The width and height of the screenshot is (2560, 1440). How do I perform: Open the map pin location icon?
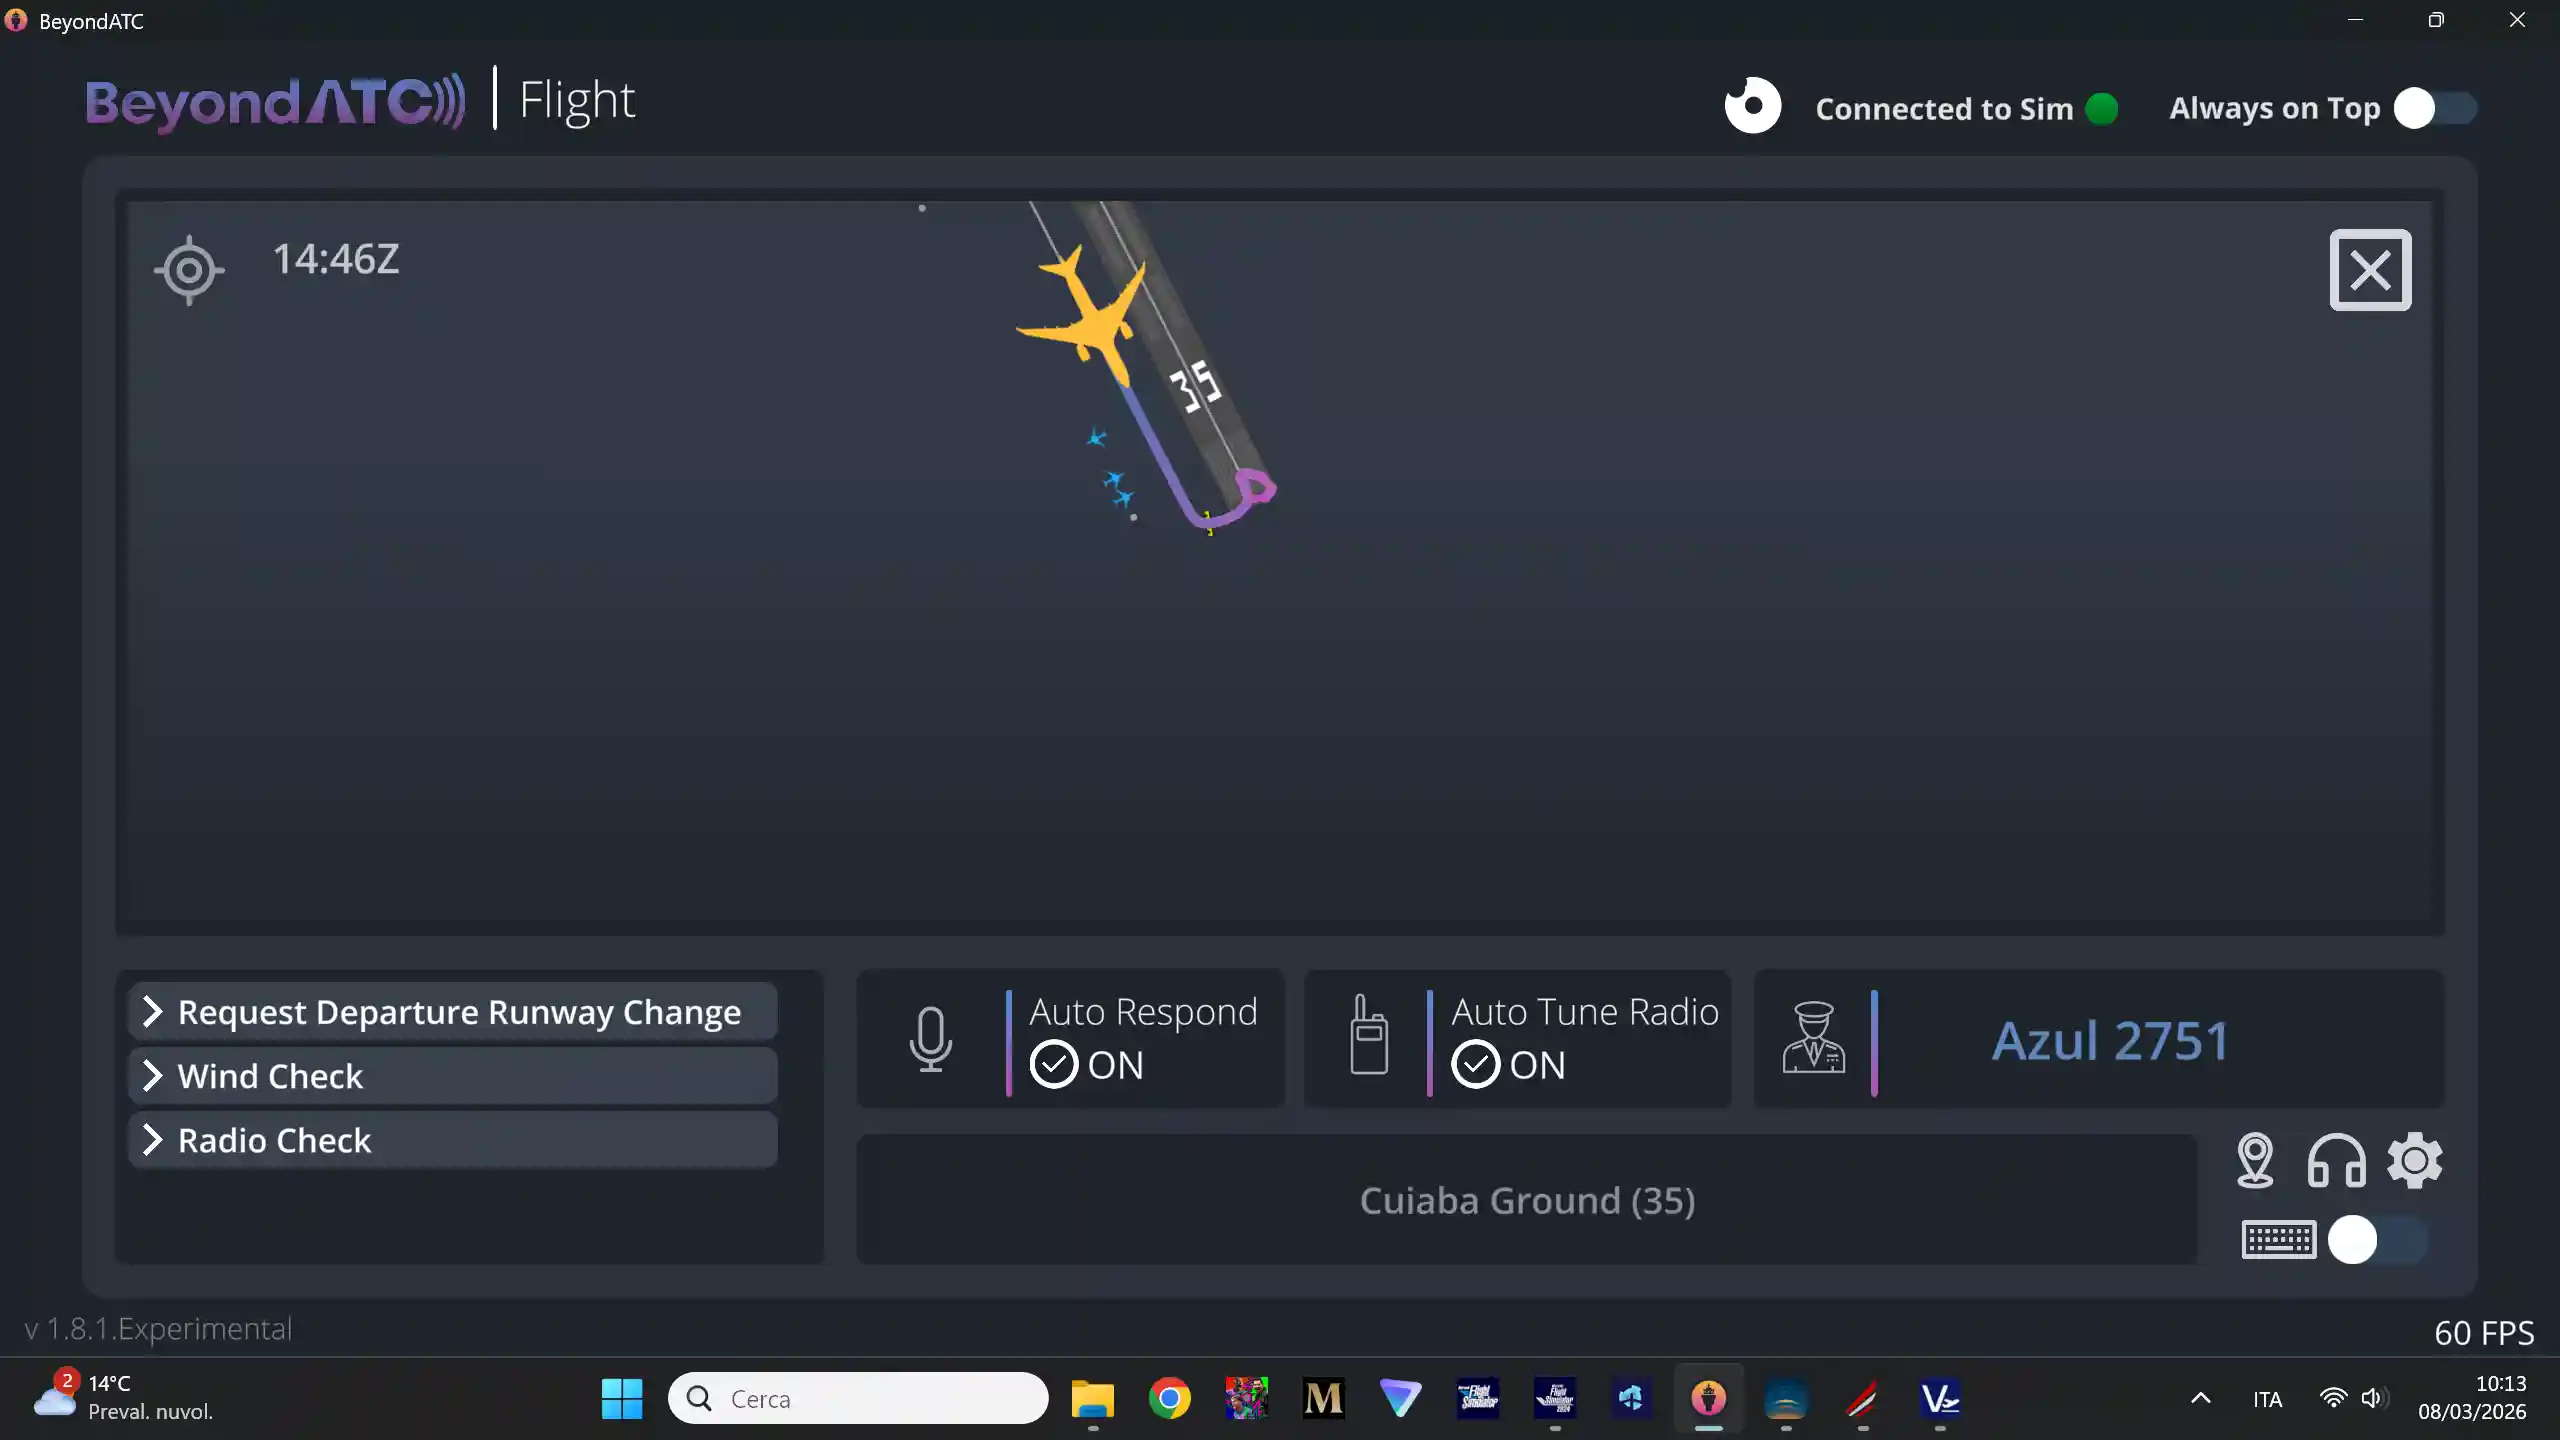[x=2254, y=1161]
